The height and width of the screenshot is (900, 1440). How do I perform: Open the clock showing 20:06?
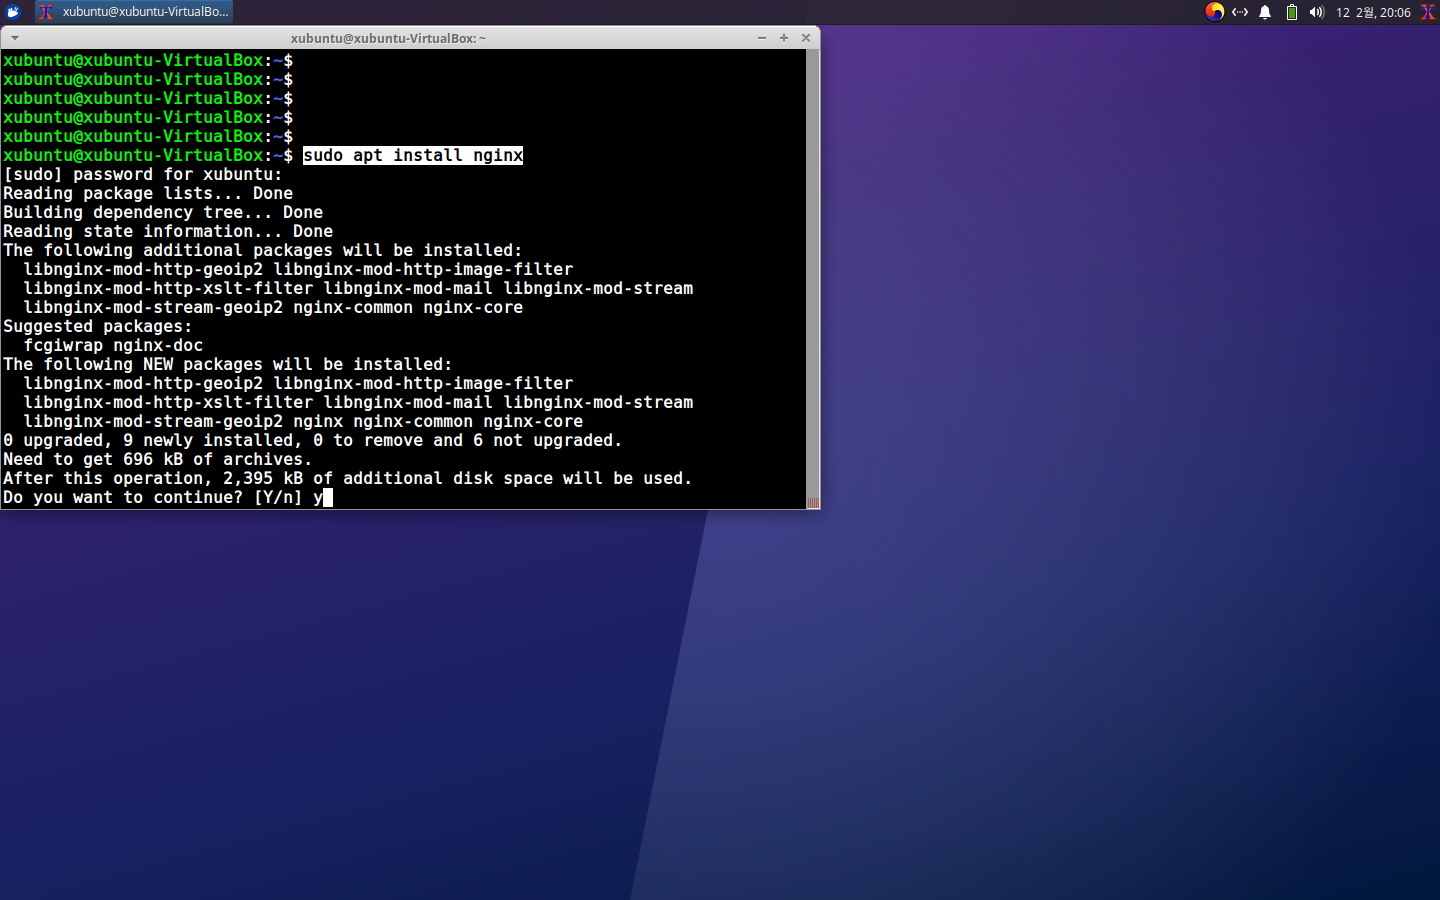(x=1373, y=12)
